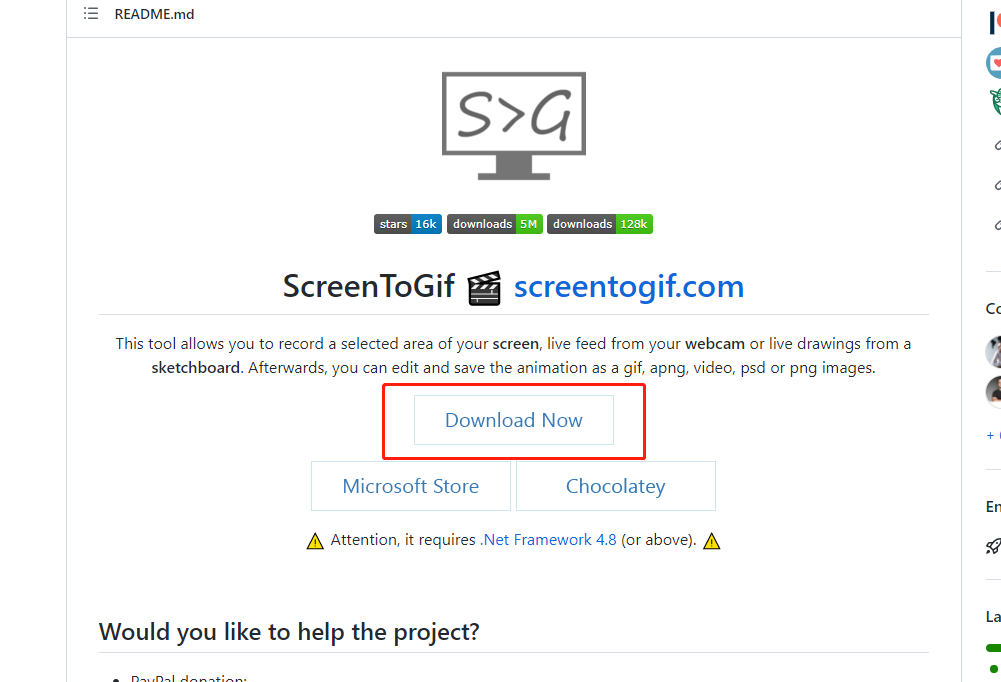1001x682 pixels.
Task: Open the first contributor avatar
Action: coord(994,351)
